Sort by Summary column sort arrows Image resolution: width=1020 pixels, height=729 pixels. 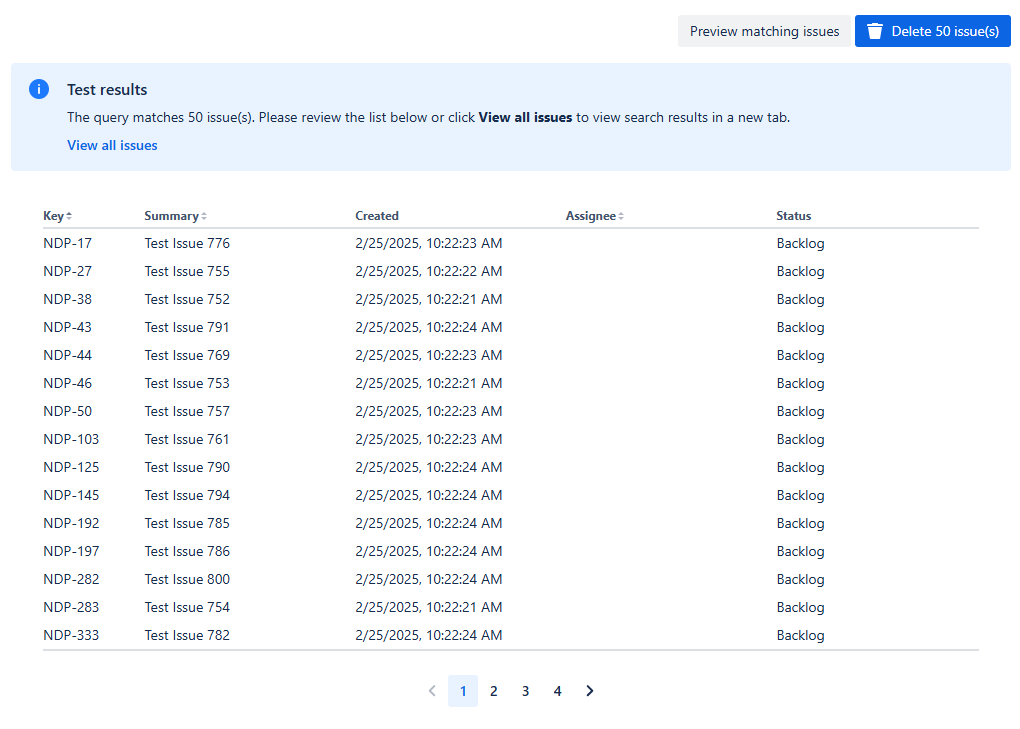204,216
